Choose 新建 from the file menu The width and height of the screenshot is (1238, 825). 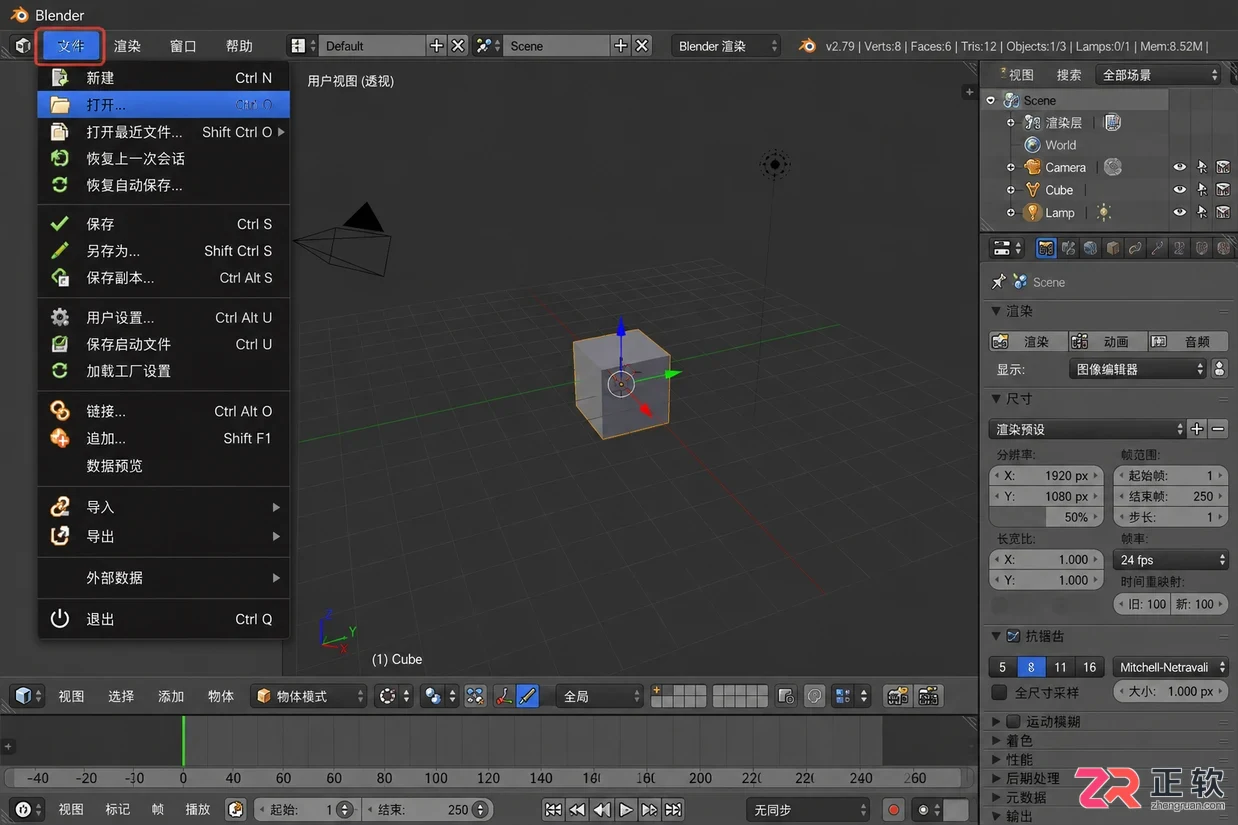[x=163, y=77]
